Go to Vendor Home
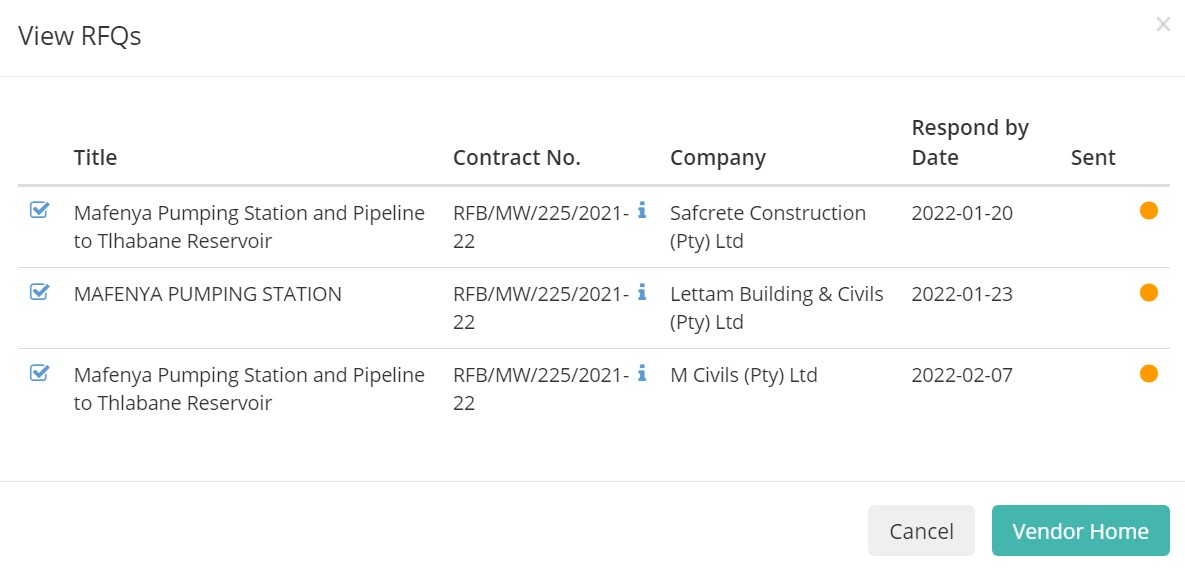This screenshot has height=573, width=1185. (1081, 531)
